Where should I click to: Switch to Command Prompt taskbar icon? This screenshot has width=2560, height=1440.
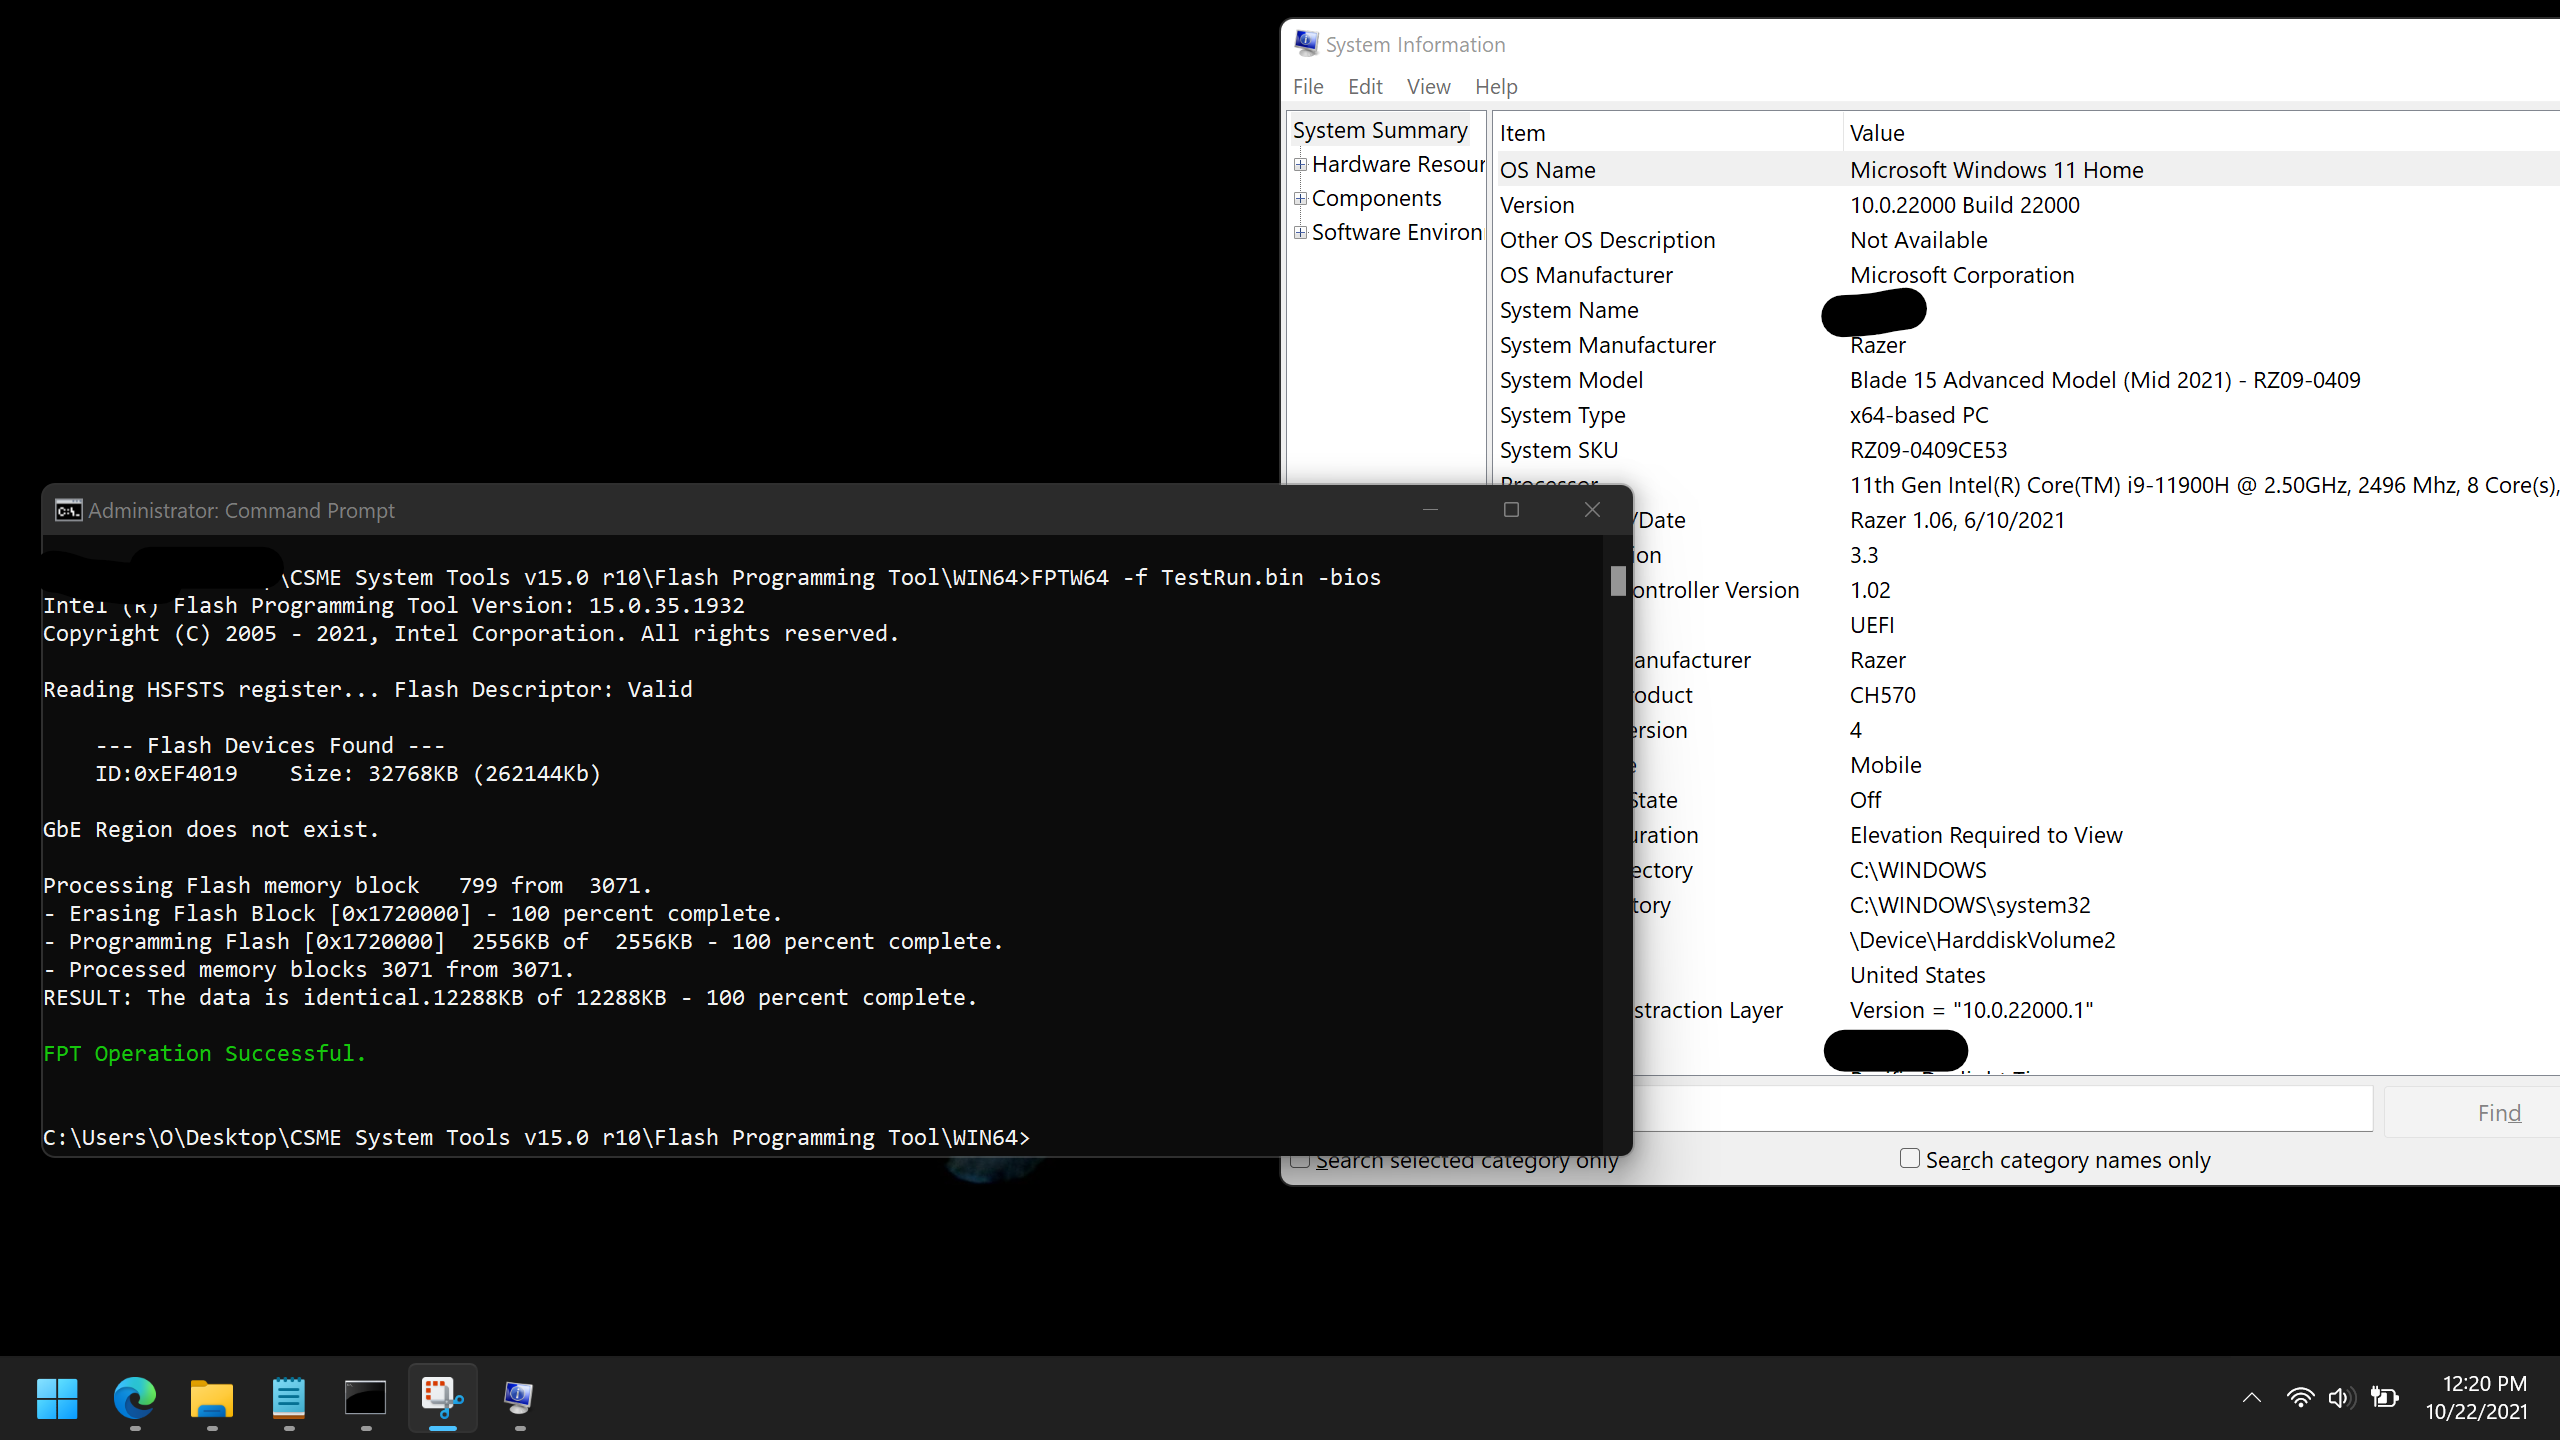click(x=365, y=1398)
